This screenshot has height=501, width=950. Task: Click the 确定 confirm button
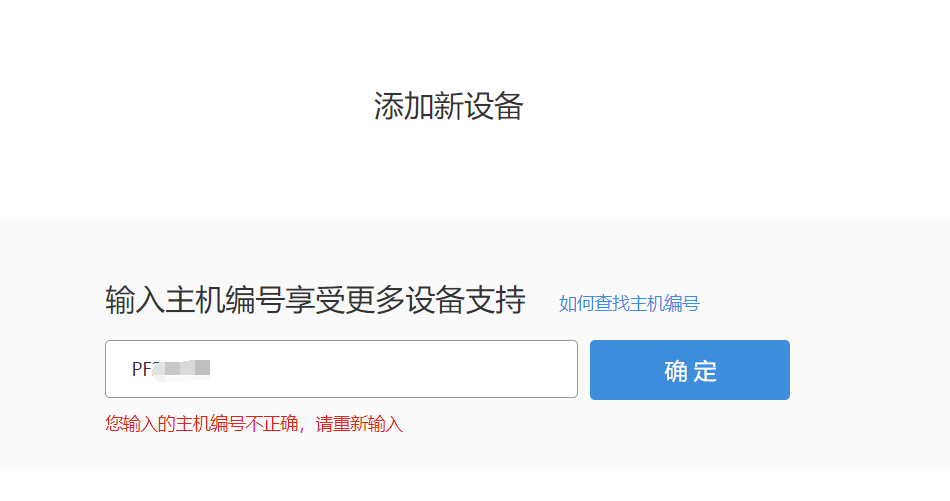point(689,370)
